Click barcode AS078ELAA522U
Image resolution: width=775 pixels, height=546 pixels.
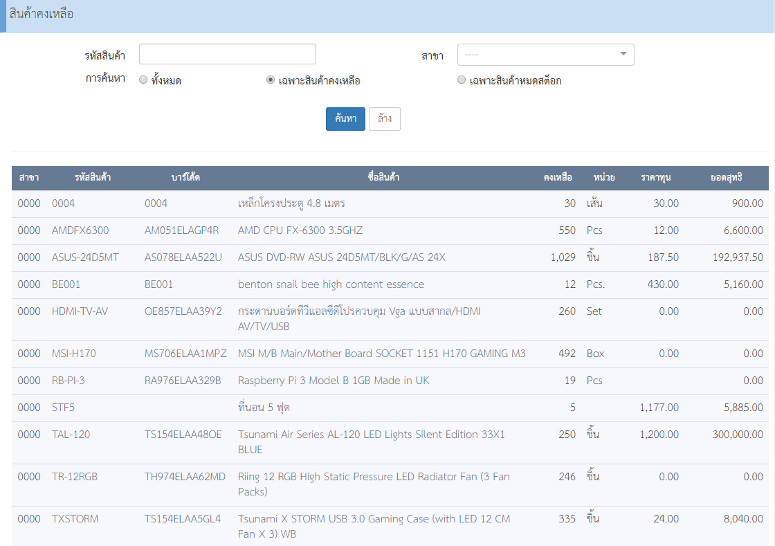pyautogui.click(x=183, y=257)
